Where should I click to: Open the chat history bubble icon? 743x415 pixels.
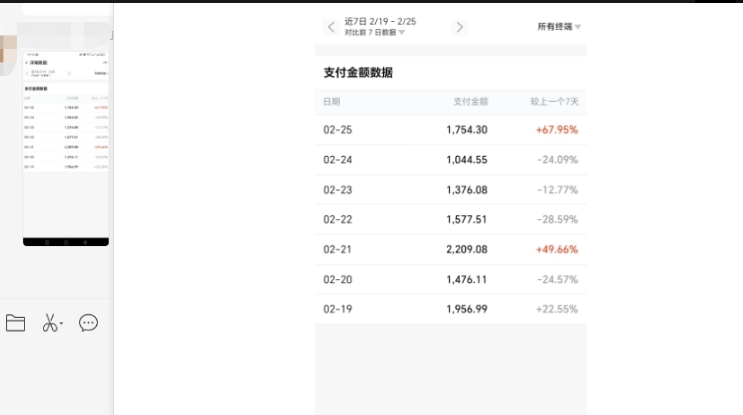click(x=88, y=323)
